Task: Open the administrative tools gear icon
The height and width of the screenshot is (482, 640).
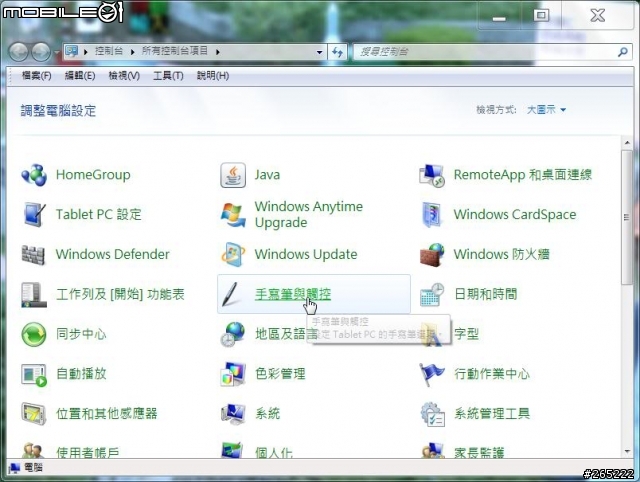Action: pos(433,414)
